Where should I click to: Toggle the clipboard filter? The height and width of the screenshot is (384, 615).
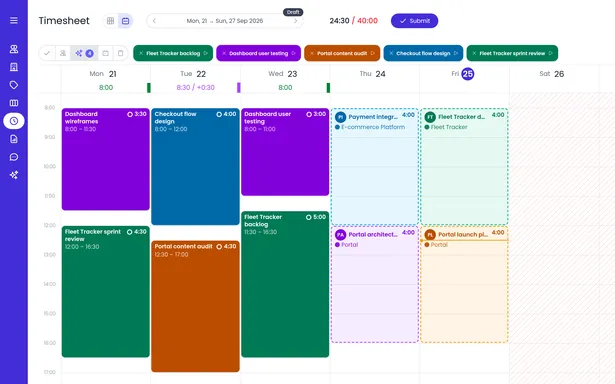tap(121, 53)
